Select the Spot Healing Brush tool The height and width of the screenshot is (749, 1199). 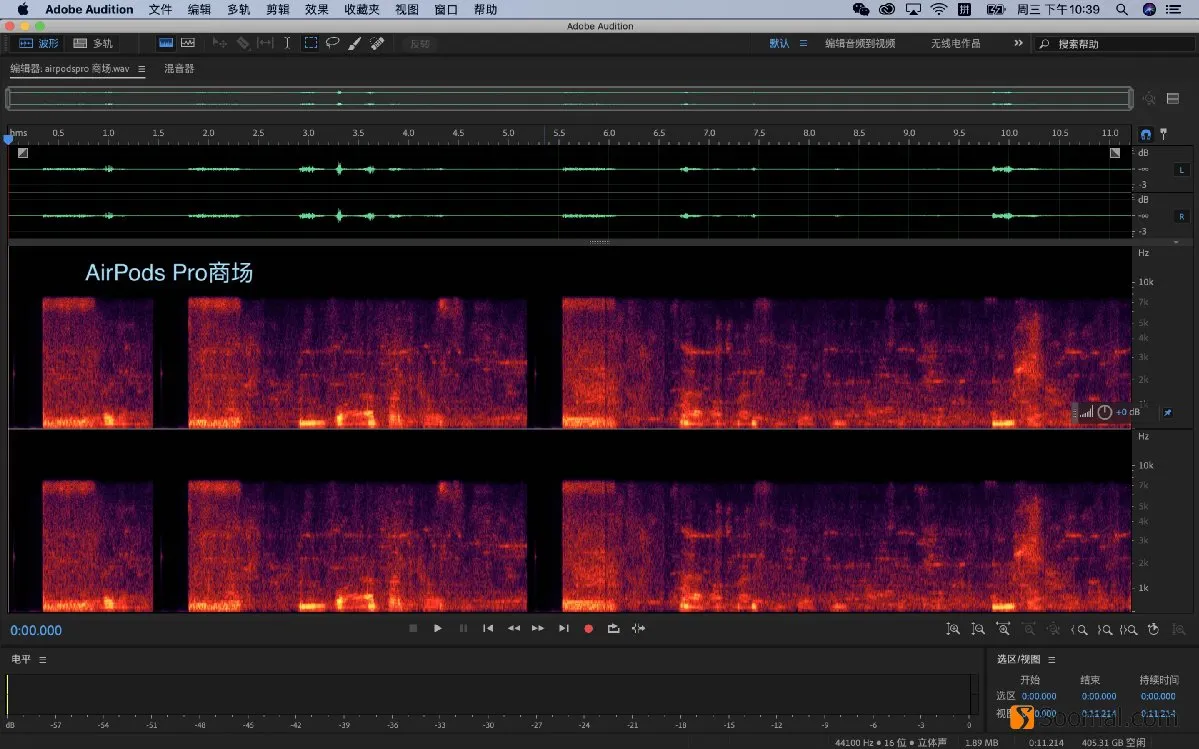point(377,44)
